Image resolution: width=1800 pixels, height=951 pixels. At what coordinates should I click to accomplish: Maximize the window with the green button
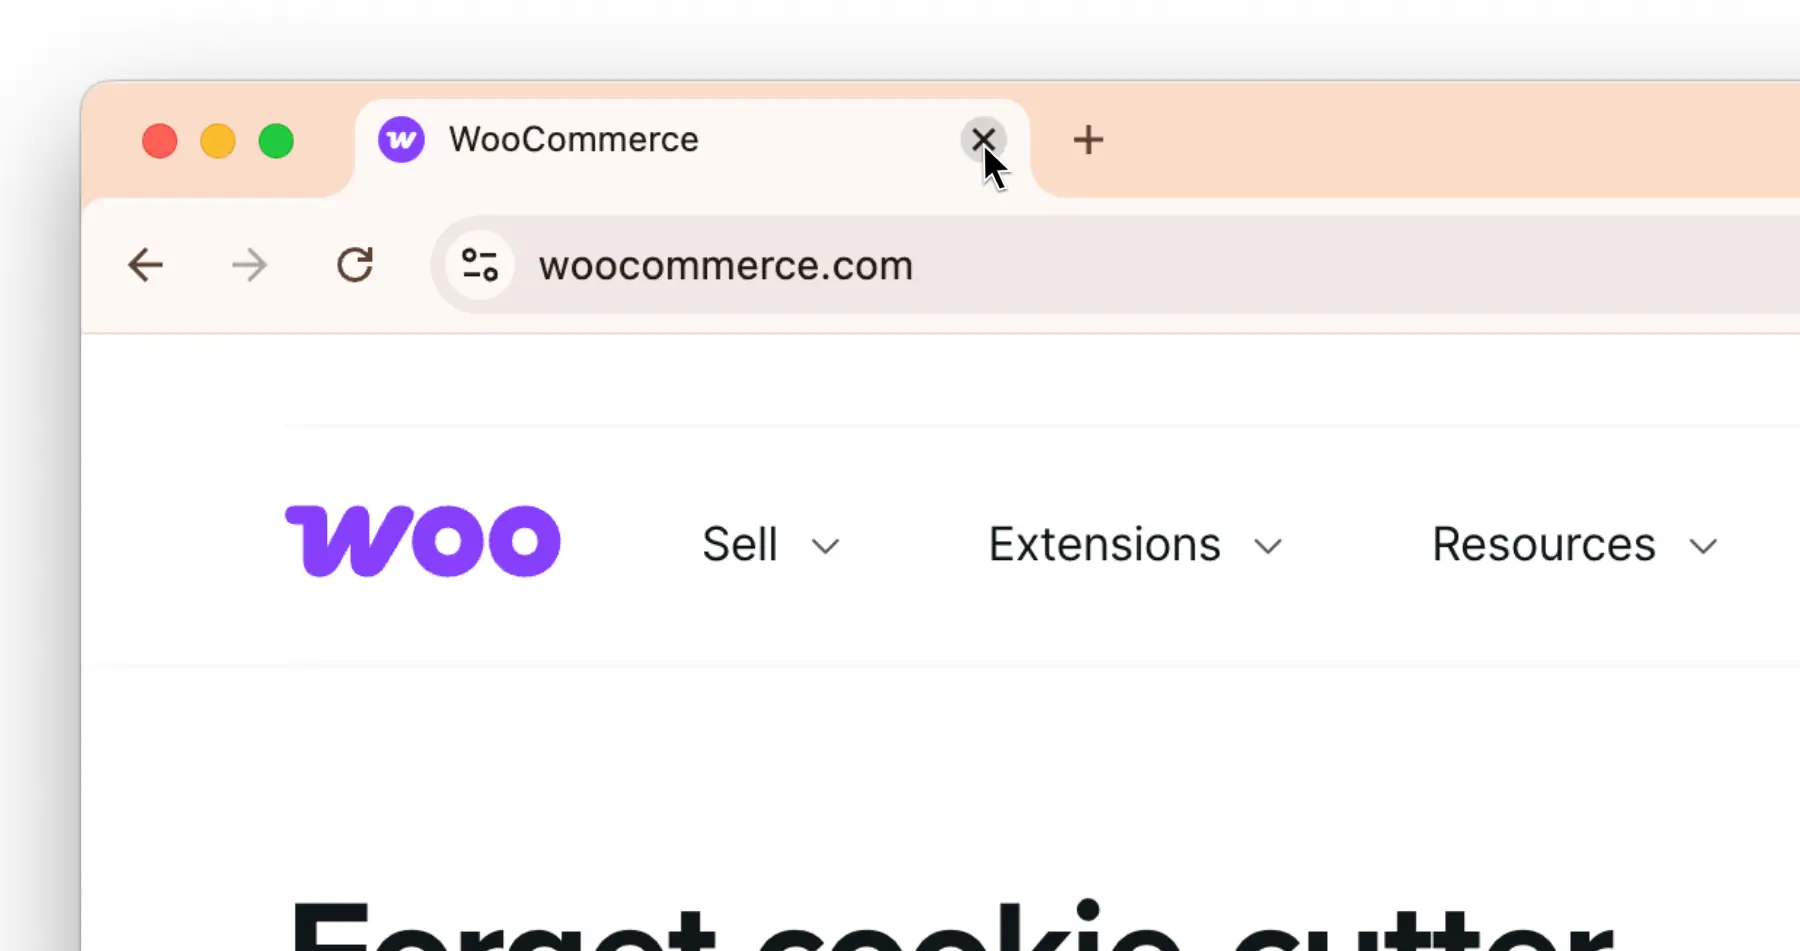pyautogui.click(x=276, y=141)
